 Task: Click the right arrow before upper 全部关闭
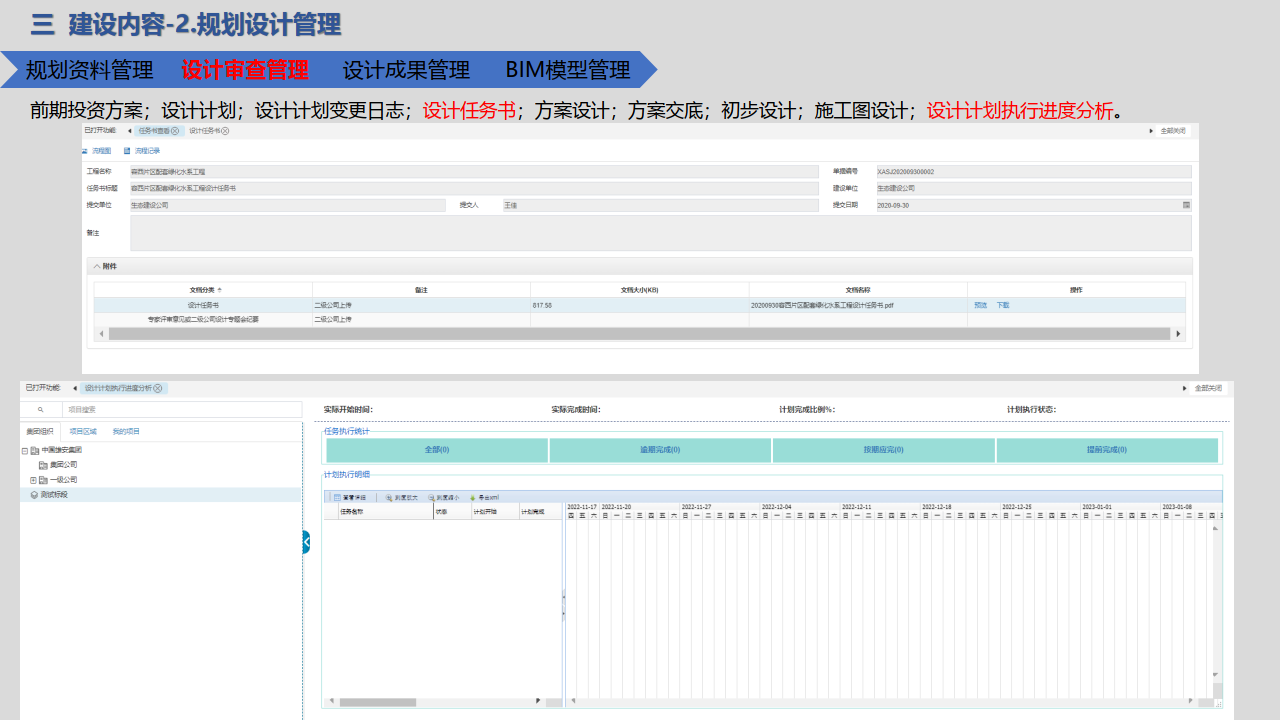pyautogui.click(x=1151, y=131)
